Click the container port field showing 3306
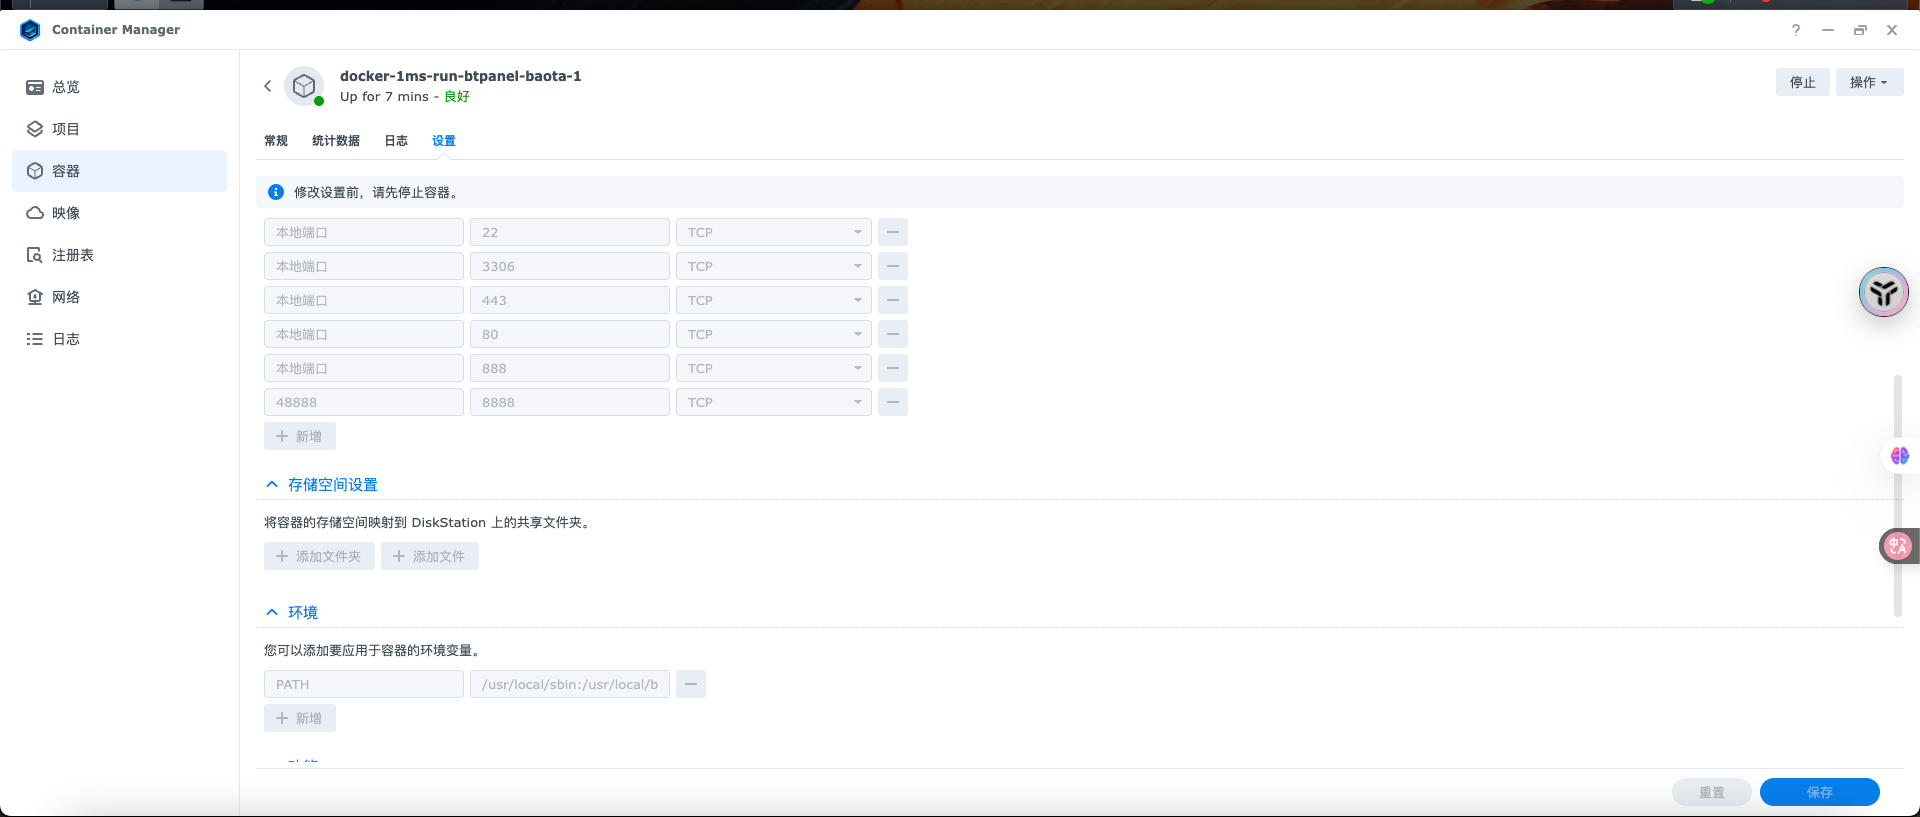The image size is (1920, 817). [570, 266]
